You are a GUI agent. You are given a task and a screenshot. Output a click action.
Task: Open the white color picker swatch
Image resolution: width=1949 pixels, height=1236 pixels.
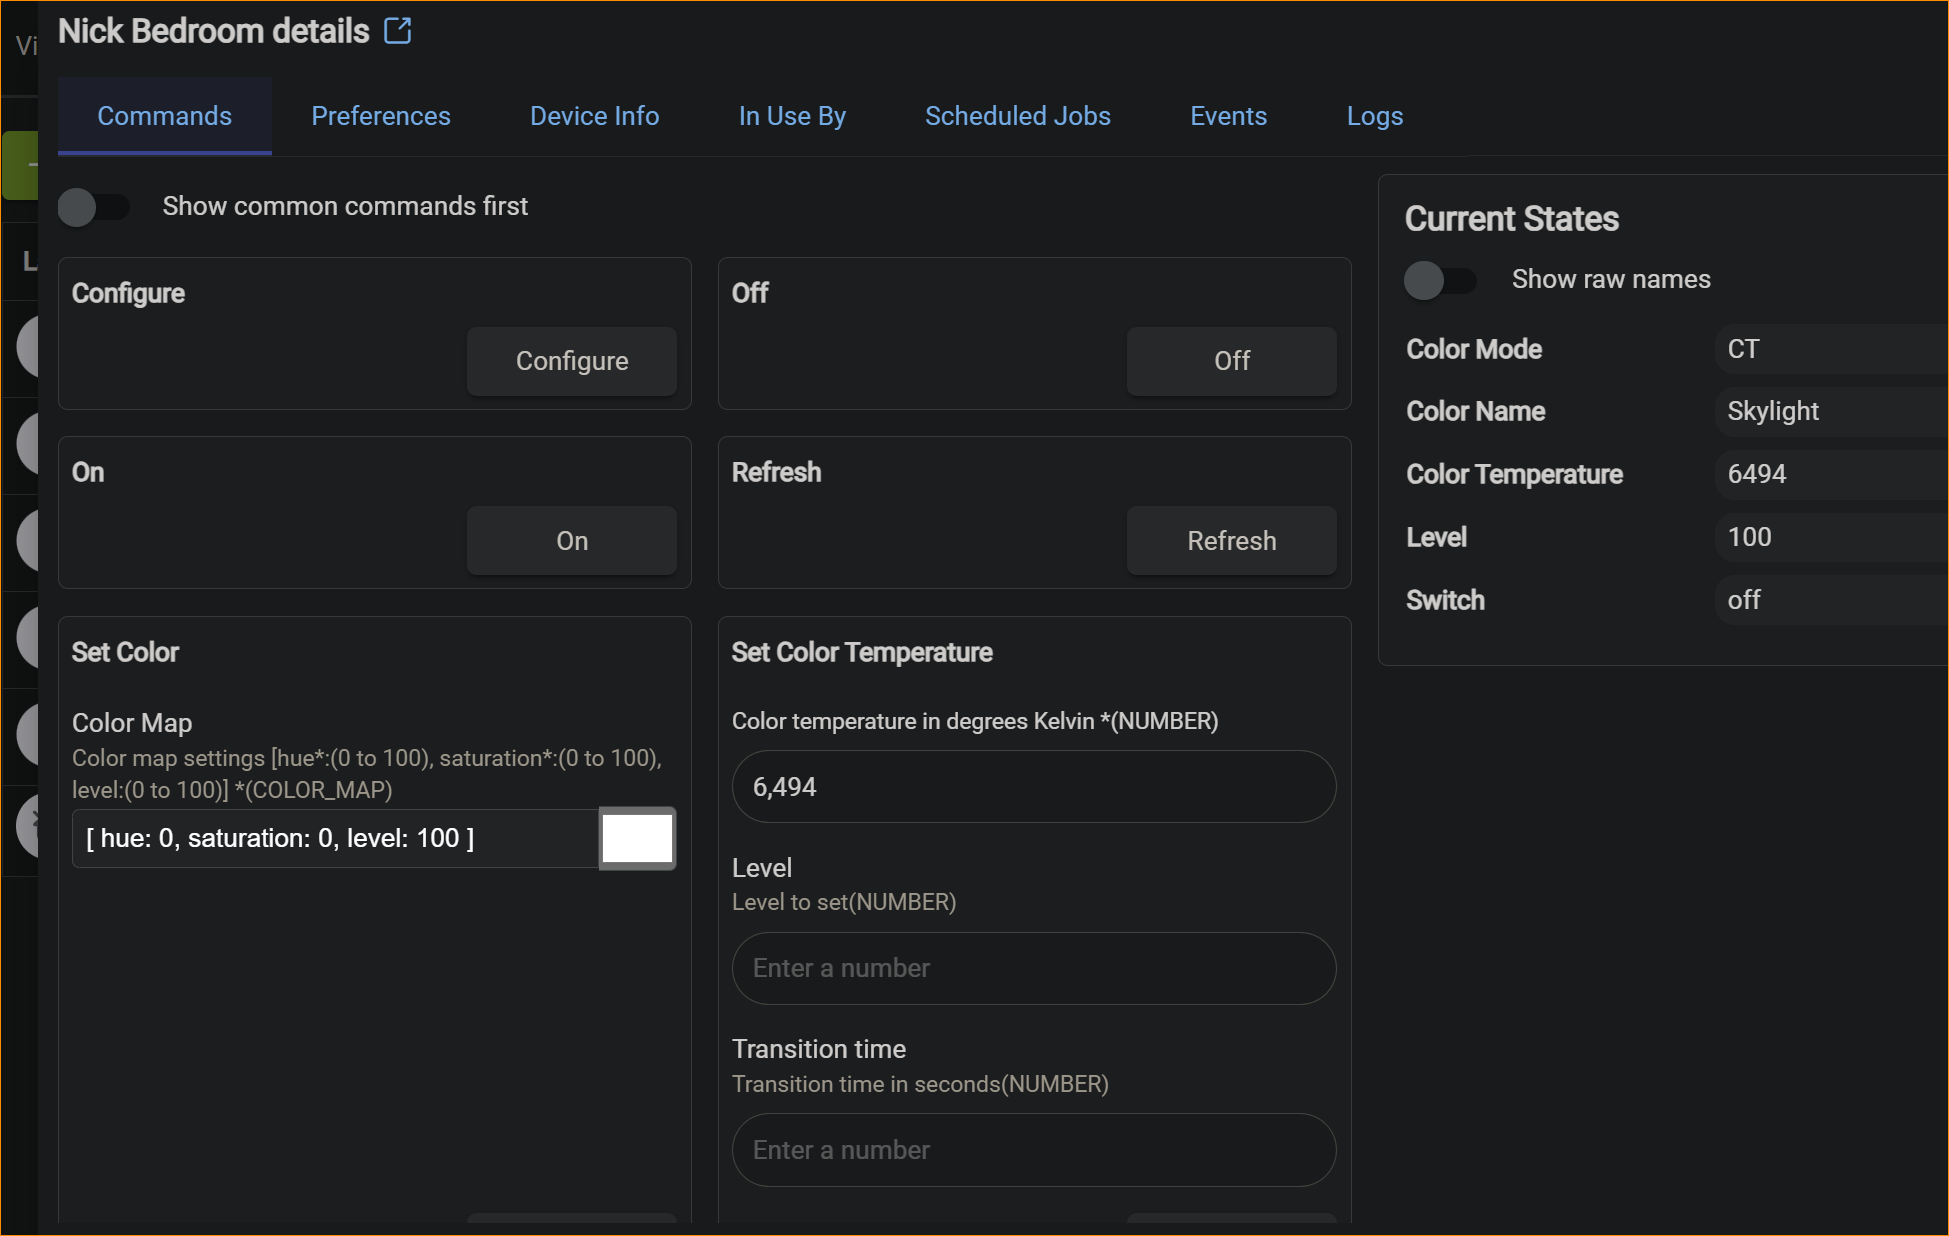(637, 838)
